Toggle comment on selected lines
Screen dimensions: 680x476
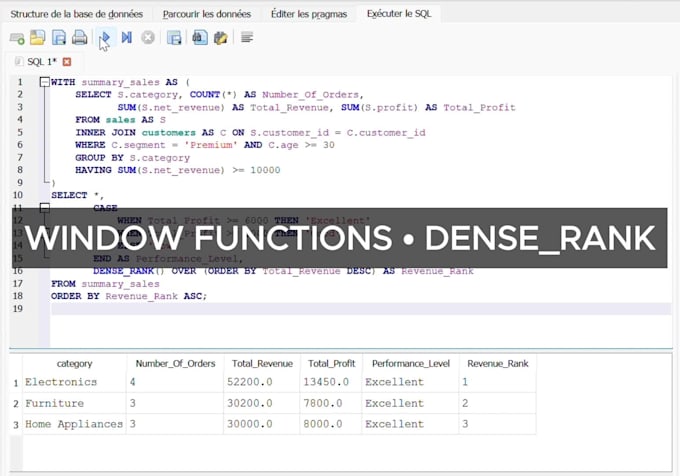click(247, 38)
